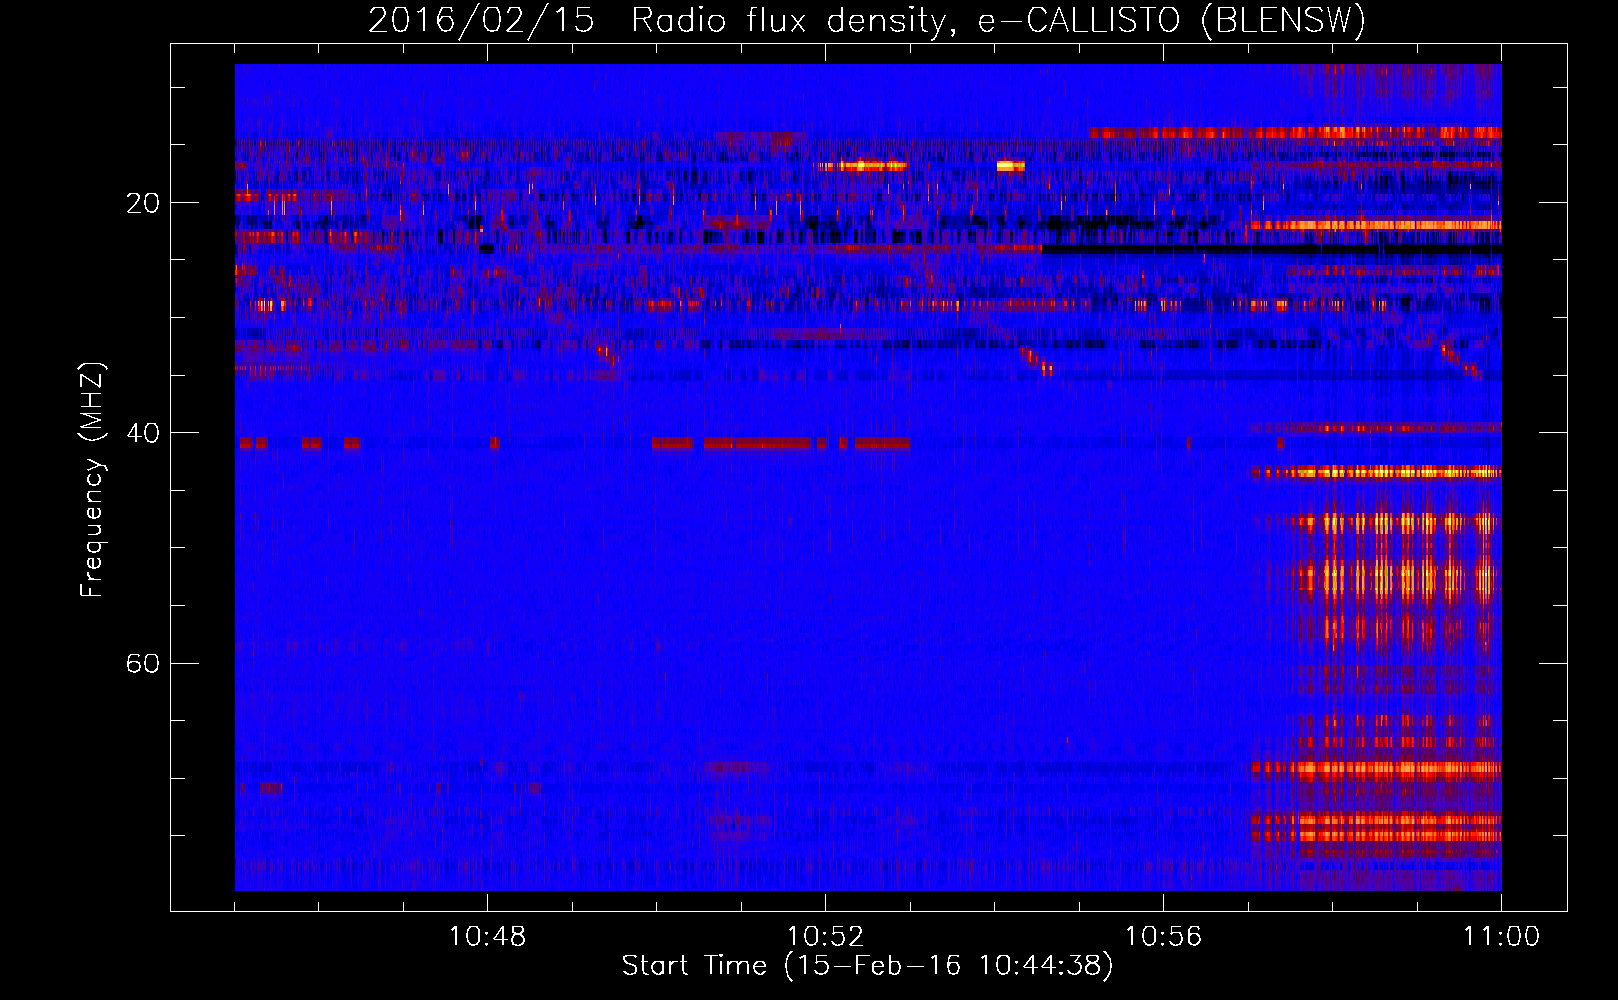This screenshot has height=1000, width=1618.
Task: Click the "Start Time (15-Feb-16 10:44:38)" label
Action: click(x=867, y=966)
